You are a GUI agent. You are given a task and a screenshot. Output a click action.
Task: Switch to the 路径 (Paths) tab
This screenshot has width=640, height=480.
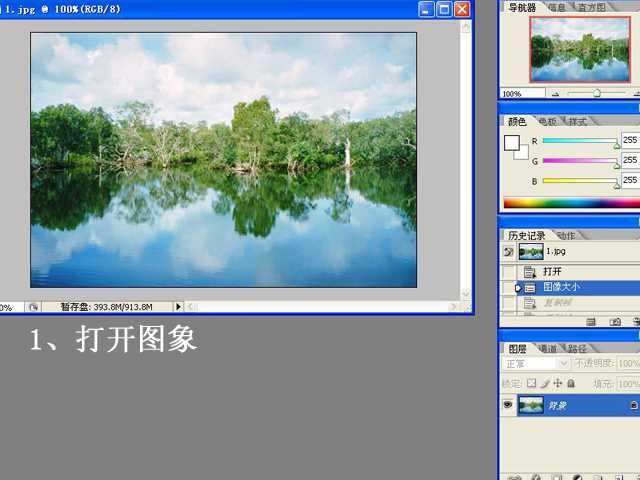(576, 349)
